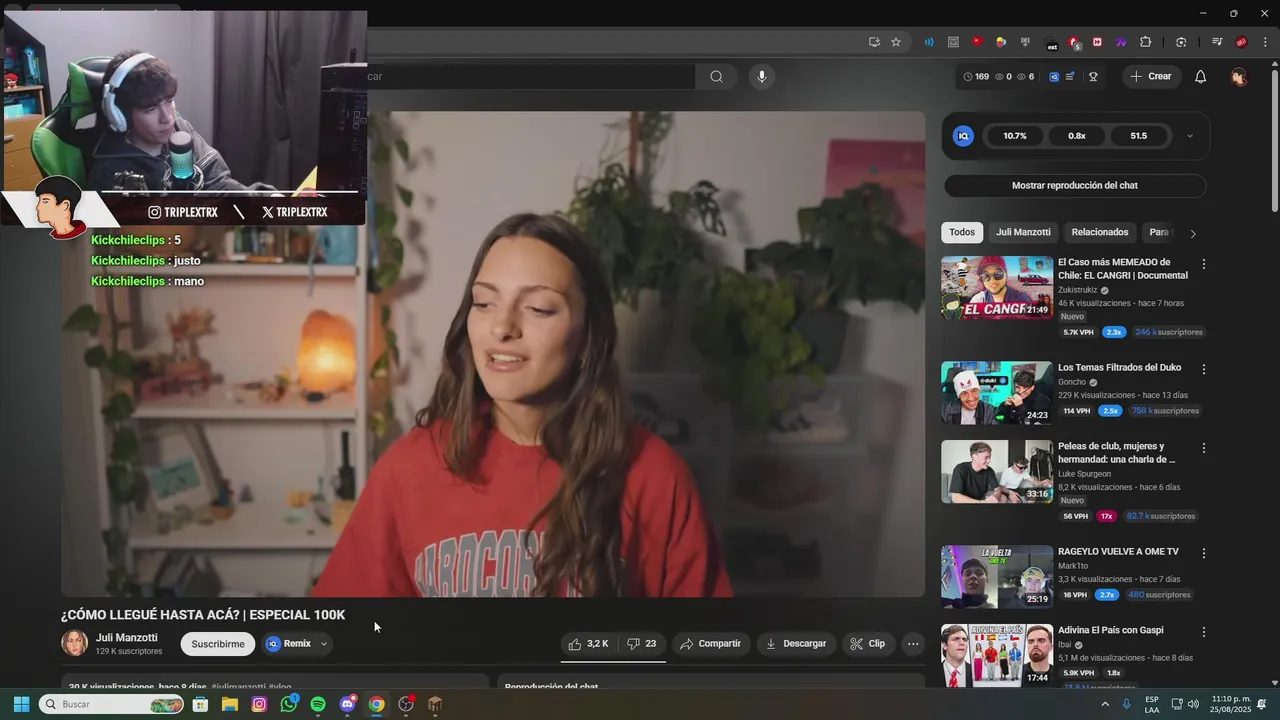Open Adivina El País con Gaspi title
The image size is (1280, 720).
[1110, 631]
